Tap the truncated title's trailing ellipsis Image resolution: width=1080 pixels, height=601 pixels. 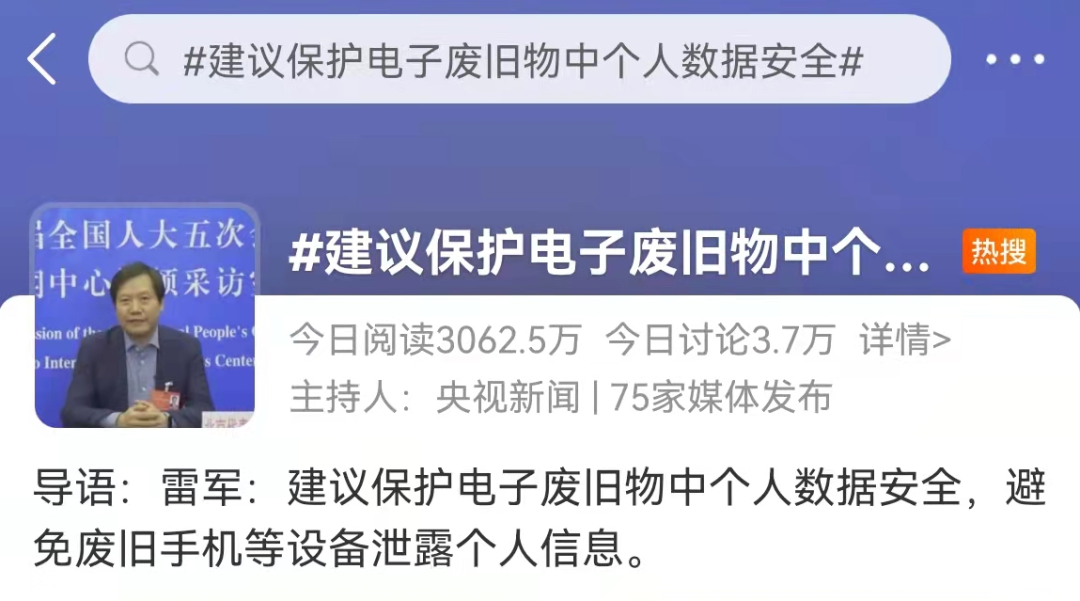point(906,265)
